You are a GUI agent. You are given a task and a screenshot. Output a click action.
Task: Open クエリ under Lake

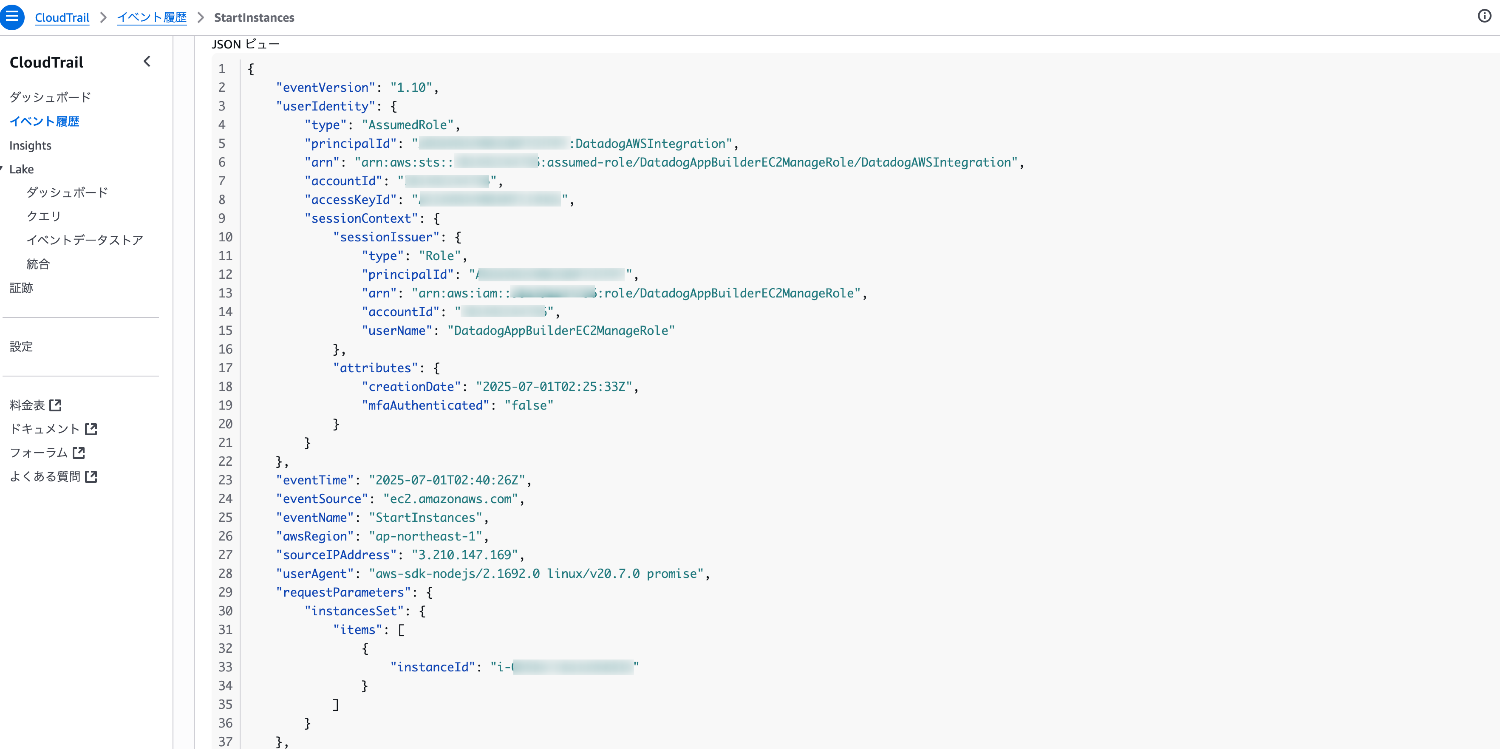[x=44, y=216]
